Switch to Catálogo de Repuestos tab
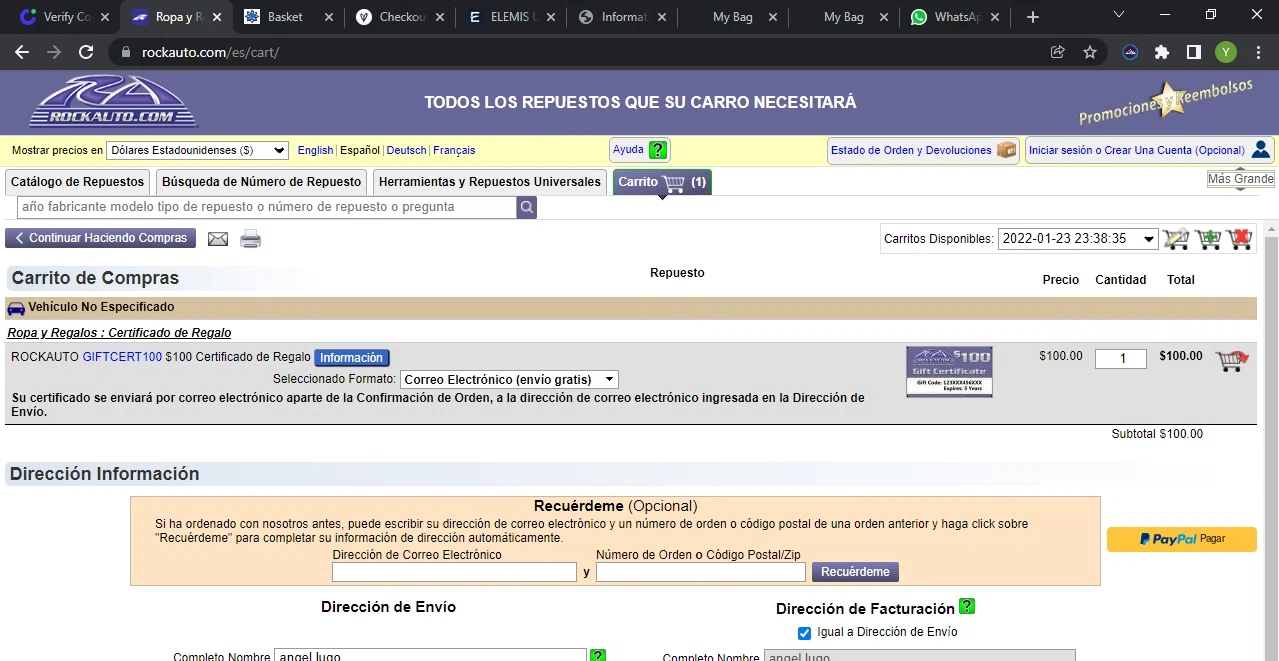Screen dimensions: 1279x661 (78, 182)
